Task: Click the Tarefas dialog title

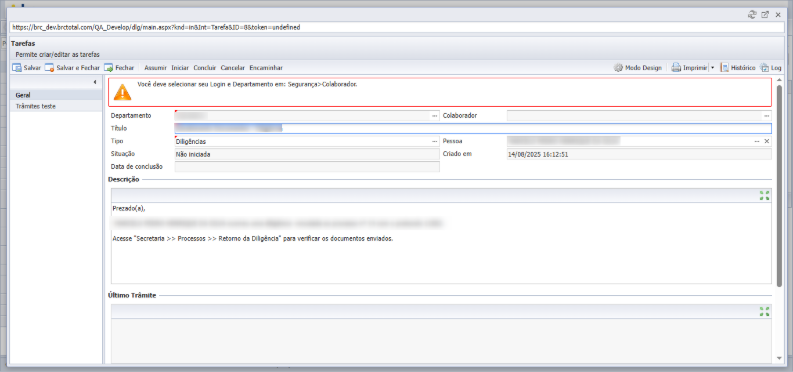Action: click(x=23, y=44)
